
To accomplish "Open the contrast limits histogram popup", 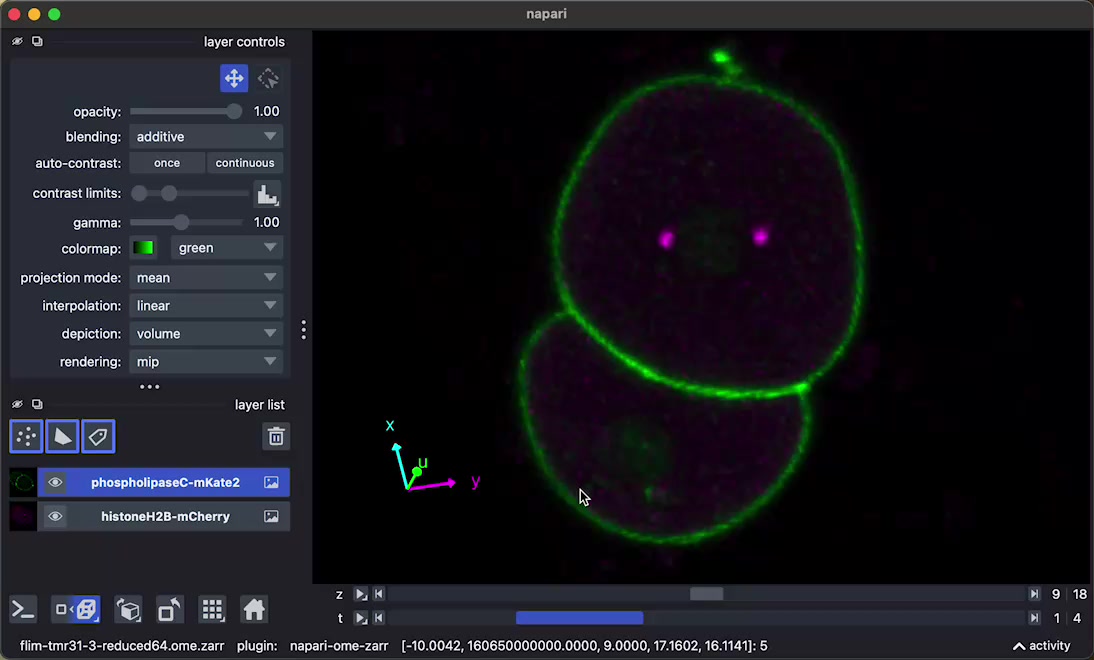I will [x=267, y=193].
